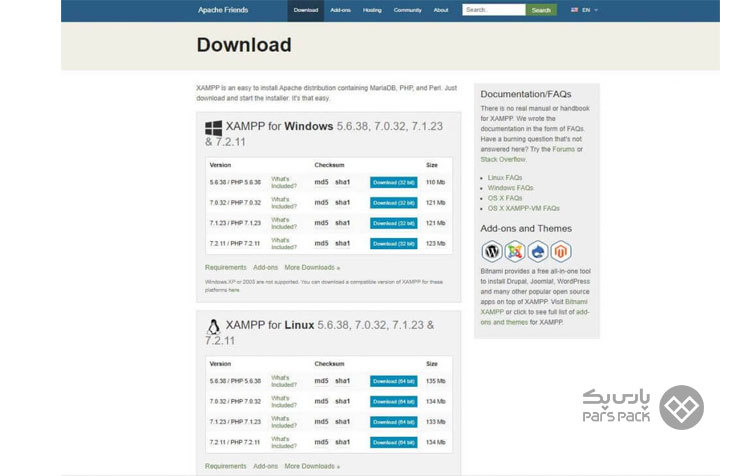
Task: Select the 110 Mb size cell
Action: click(x=435, y=182)
